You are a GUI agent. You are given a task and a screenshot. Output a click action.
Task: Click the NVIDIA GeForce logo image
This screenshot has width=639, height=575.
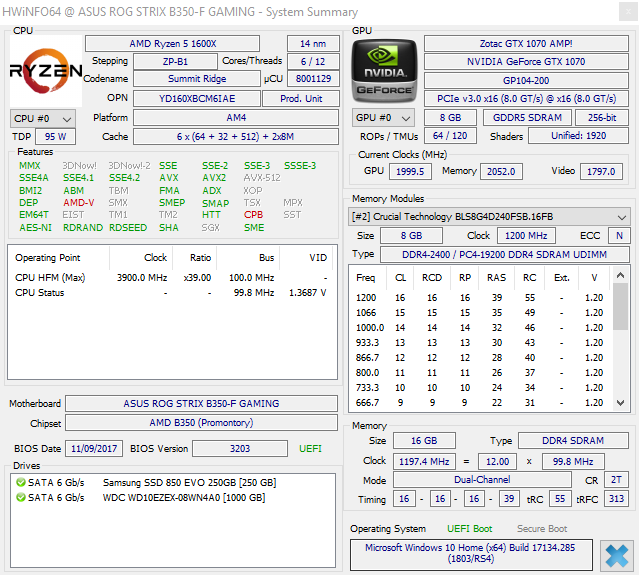(384, 70)
